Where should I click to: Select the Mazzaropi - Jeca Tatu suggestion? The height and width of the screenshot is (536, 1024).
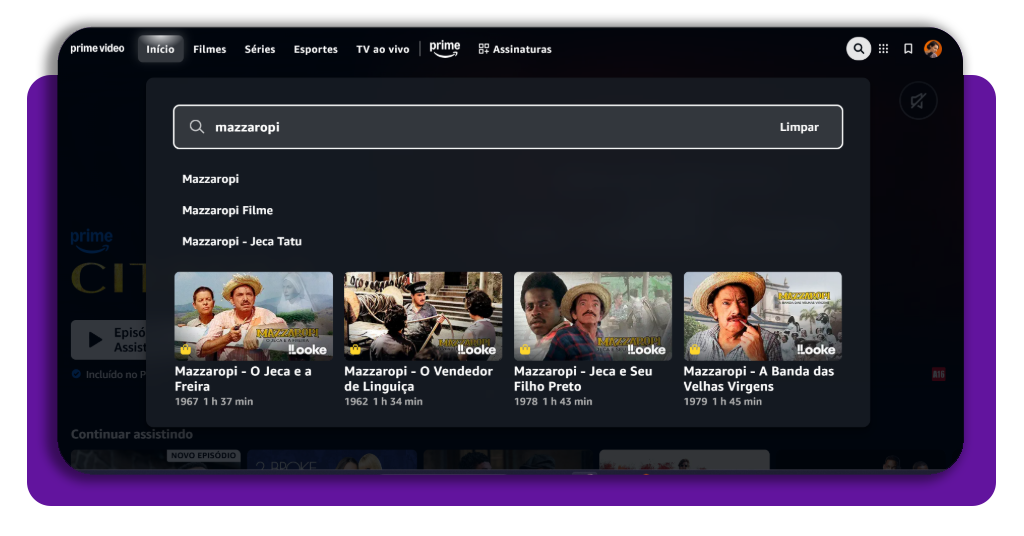(242, 242)
